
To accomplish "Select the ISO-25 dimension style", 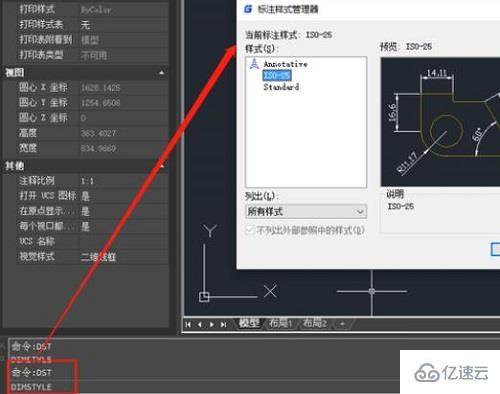I will 277,76.
